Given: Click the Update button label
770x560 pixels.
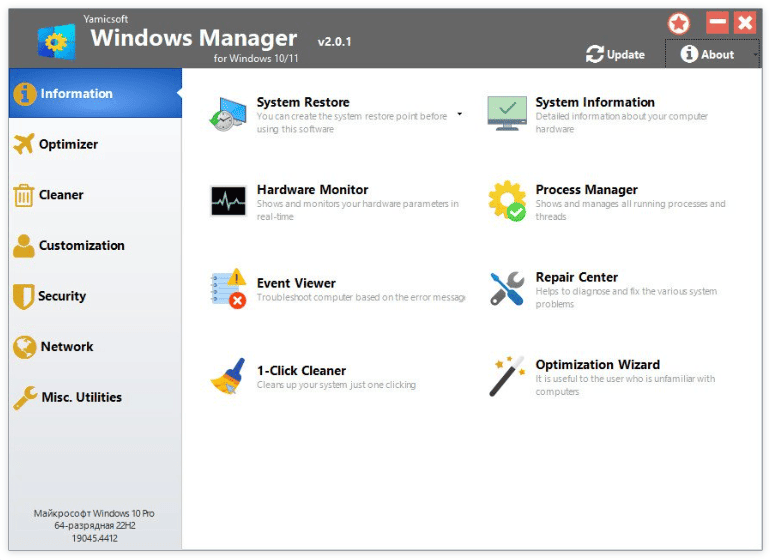Looking at the screenshot, I should coord(626,55).
